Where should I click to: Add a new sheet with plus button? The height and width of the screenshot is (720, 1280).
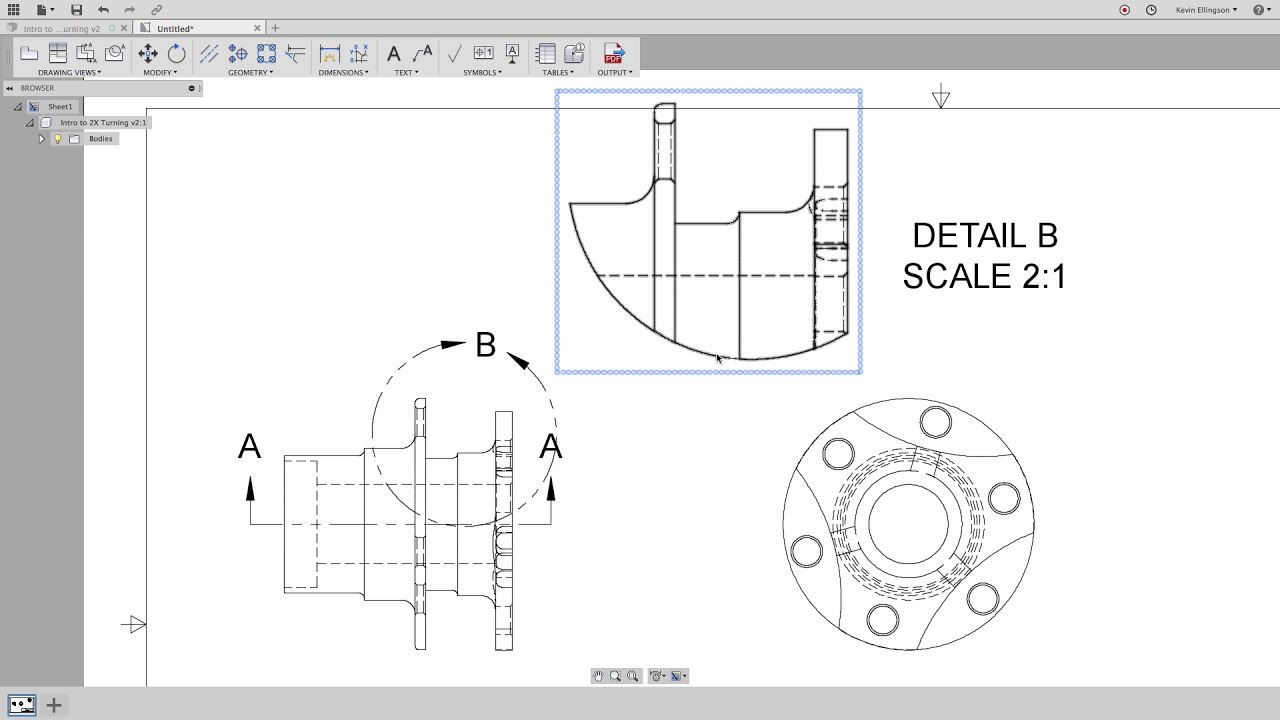pos(54,705)
